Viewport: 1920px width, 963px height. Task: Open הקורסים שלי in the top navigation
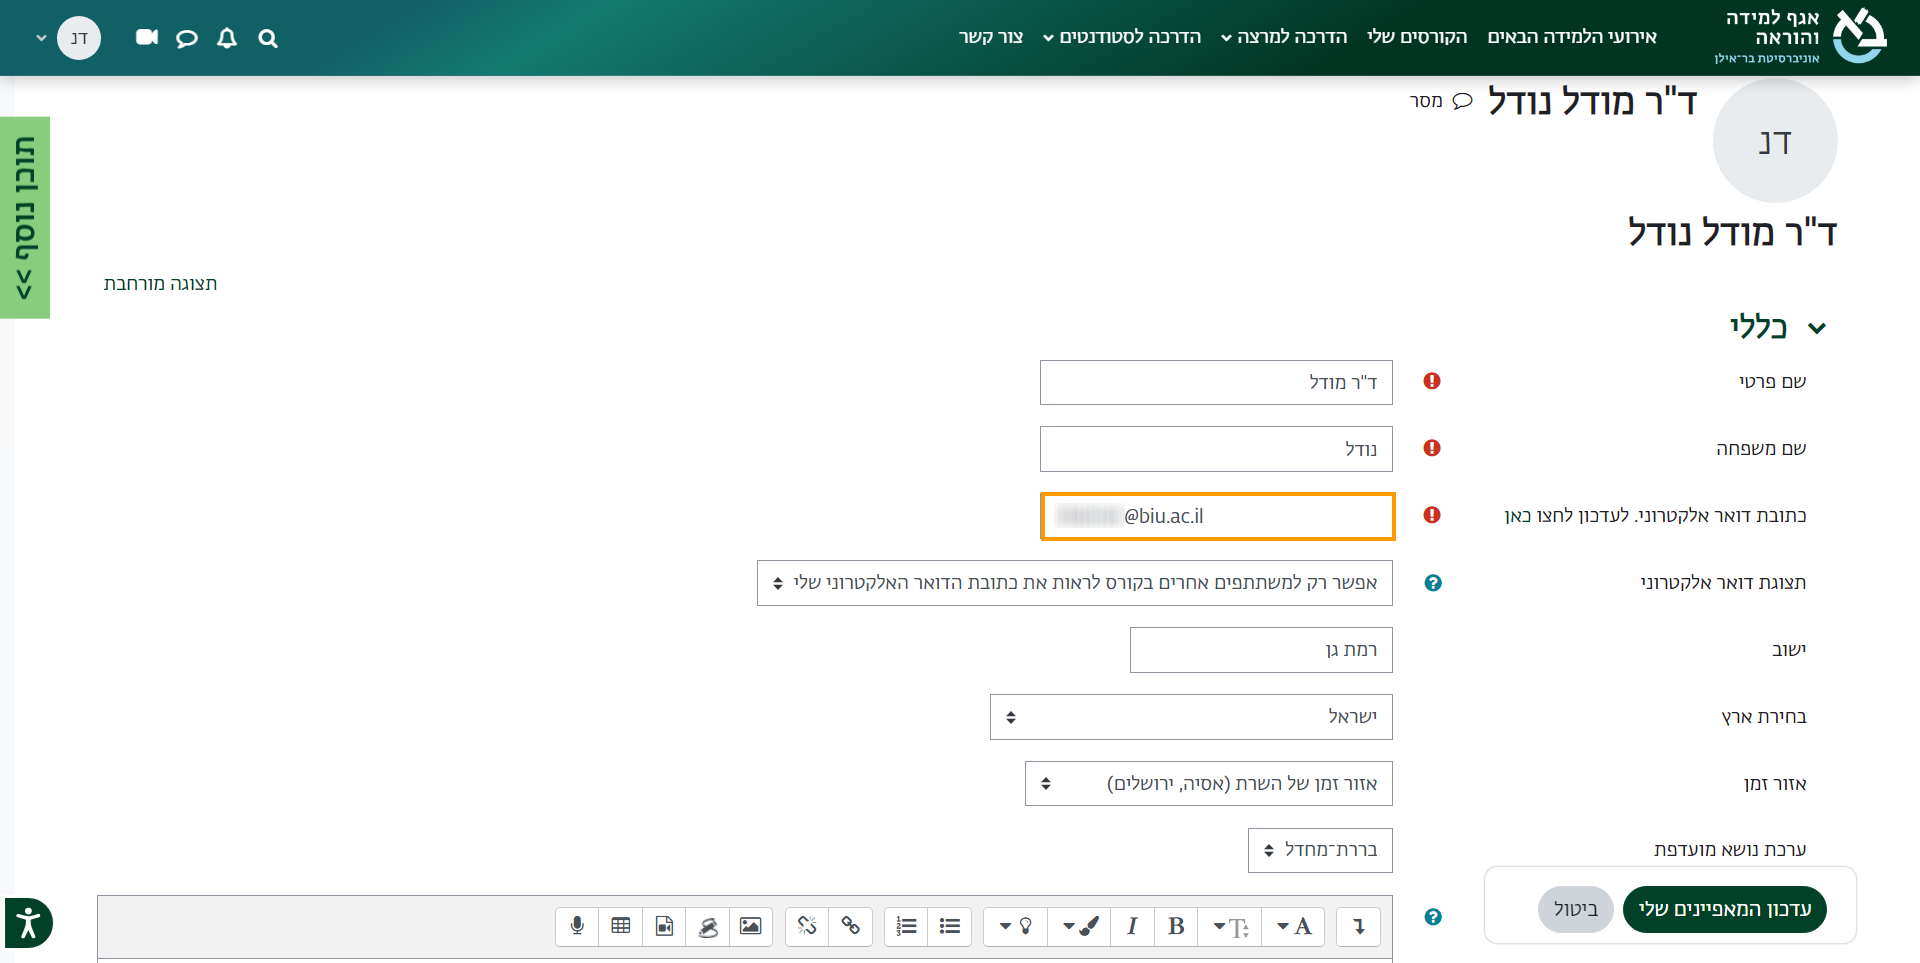pos(1417,37)
